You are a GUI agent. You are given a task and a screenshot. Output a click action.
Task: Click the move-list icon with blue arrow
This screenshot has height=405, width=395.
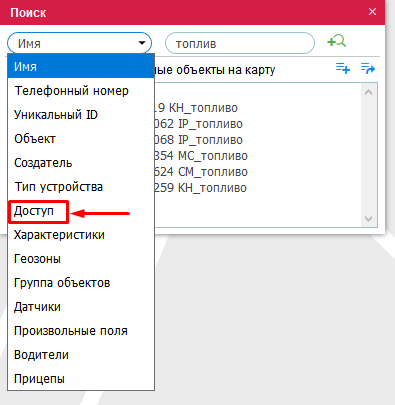[x=368, y=68]
